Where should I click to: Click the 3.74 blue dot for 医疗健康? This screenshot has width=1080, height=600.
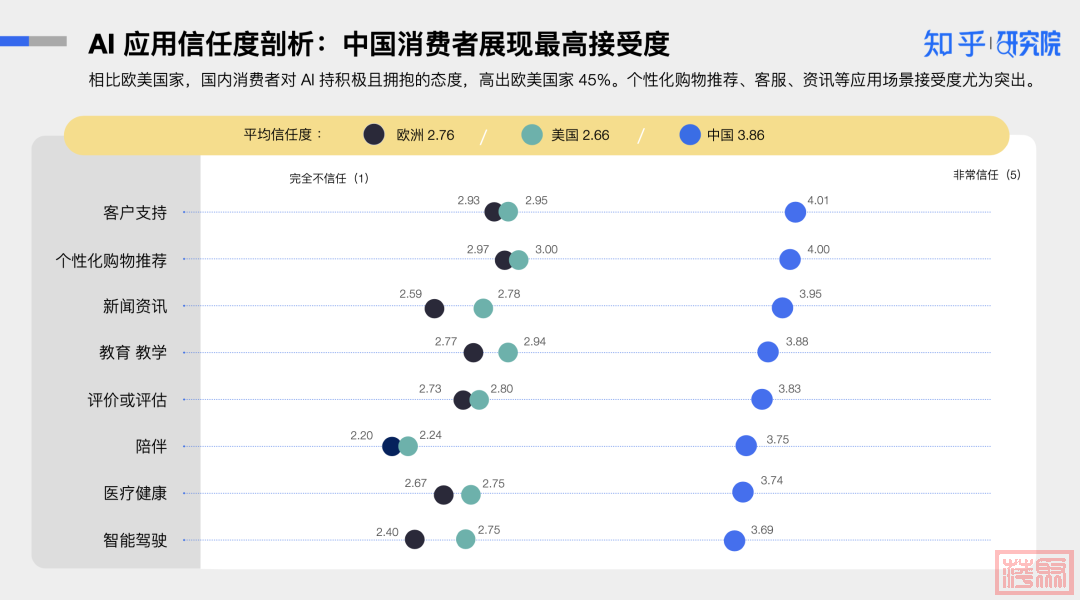click(742, 492)
